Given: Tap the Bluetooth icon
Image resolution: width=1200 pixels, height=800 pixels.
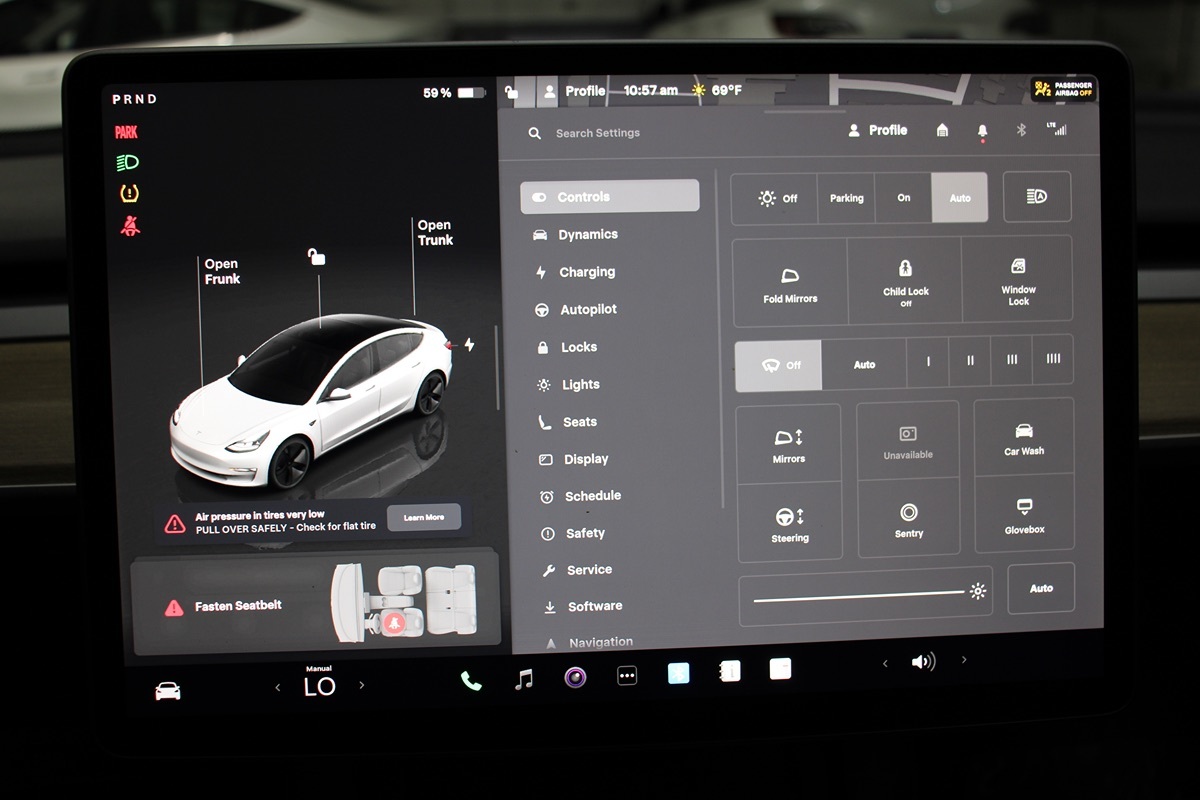Looking at the screenshot, I should (1021, 130).
